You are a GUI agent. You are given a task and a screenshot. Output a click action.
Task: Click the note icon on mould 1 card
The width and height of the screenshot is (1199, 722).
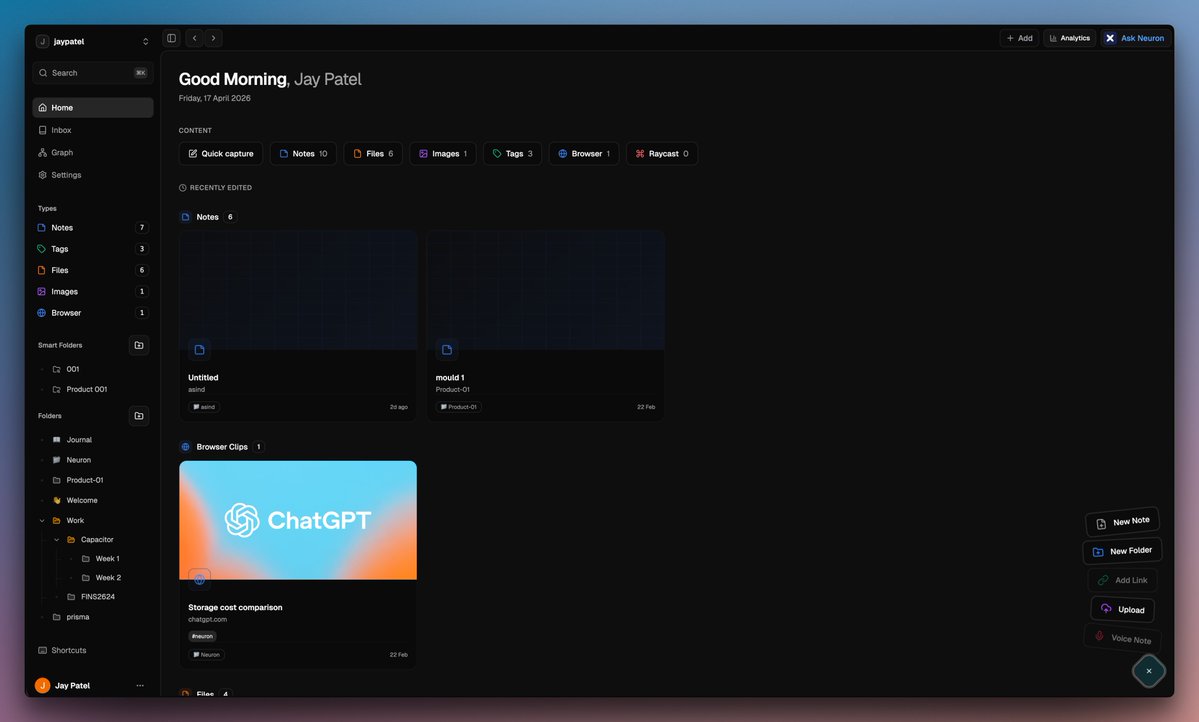point(447,350)
